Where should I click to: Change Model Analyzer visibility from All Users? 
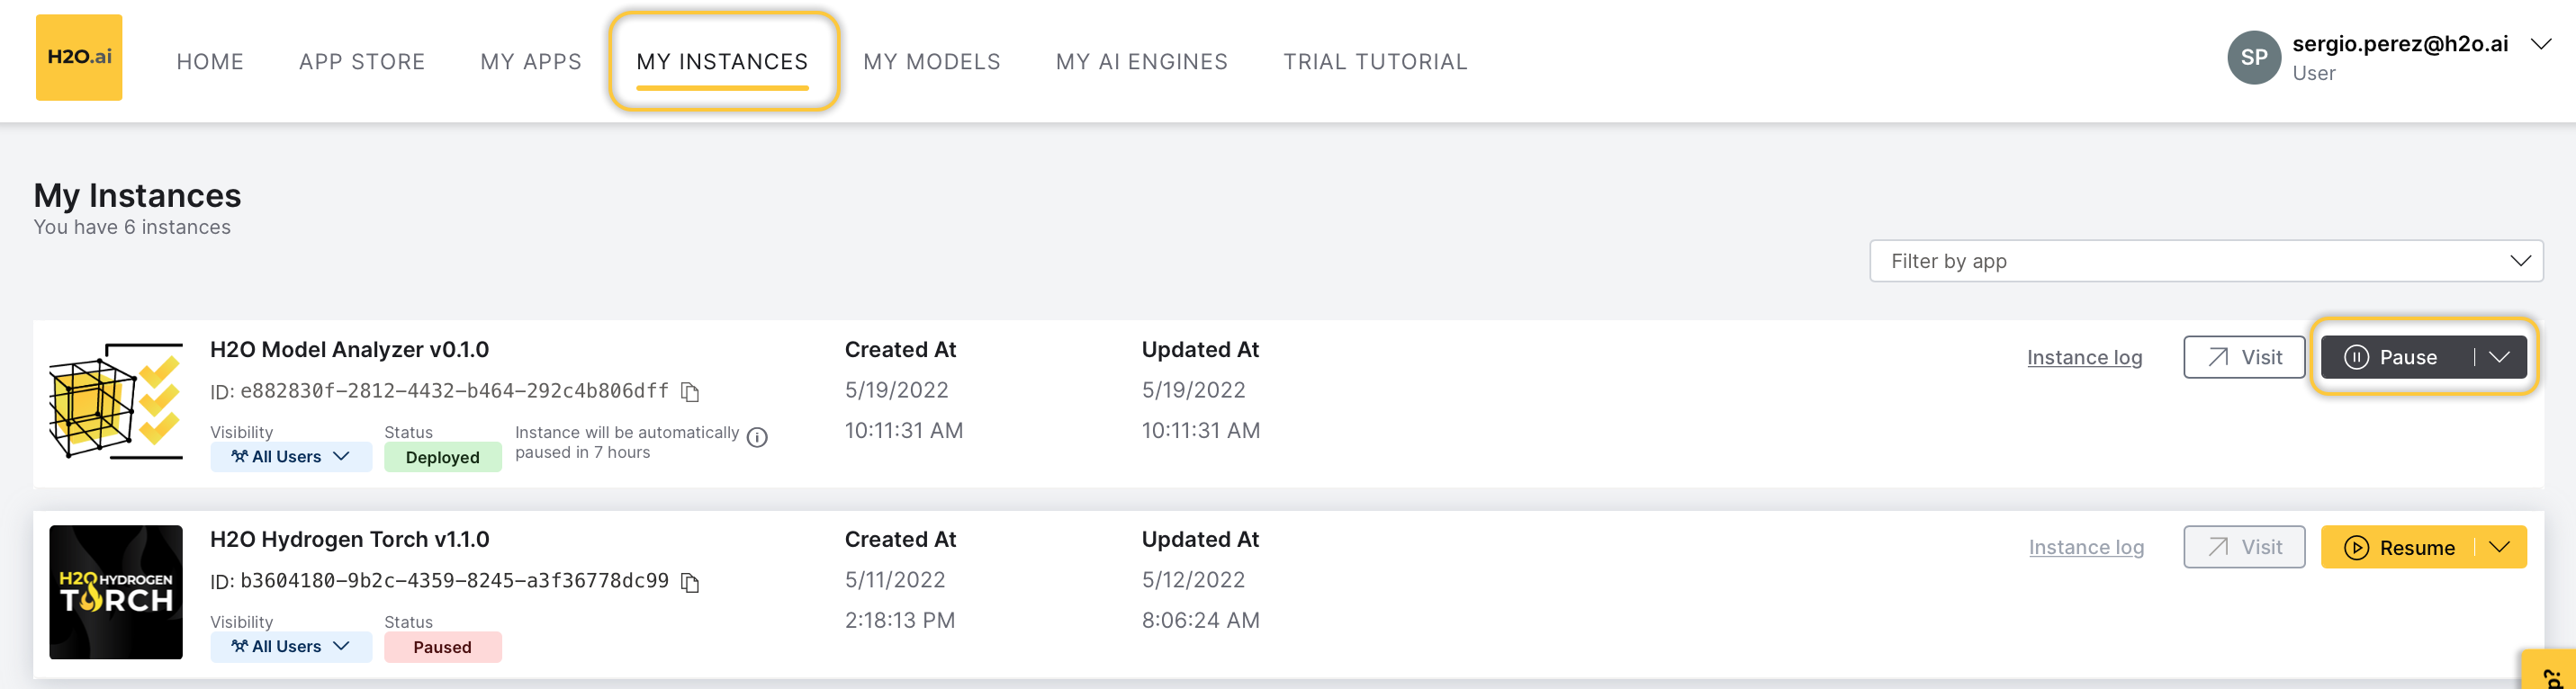coord(290,457)
